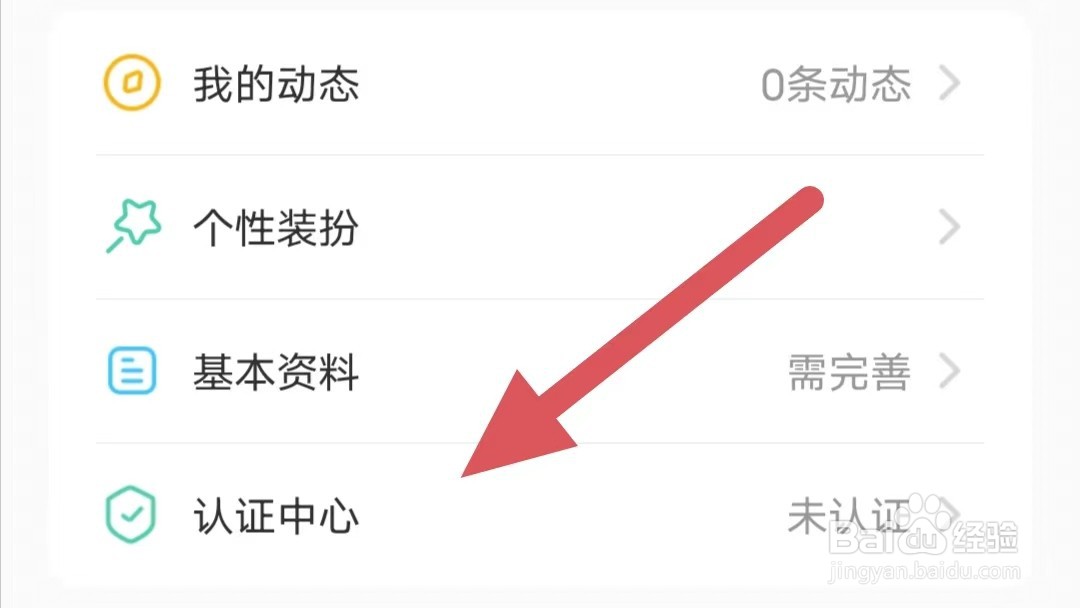
Task: Expand 个性装扮 using its right chevron
Action: pyautogui.click(x=950, y=227)
